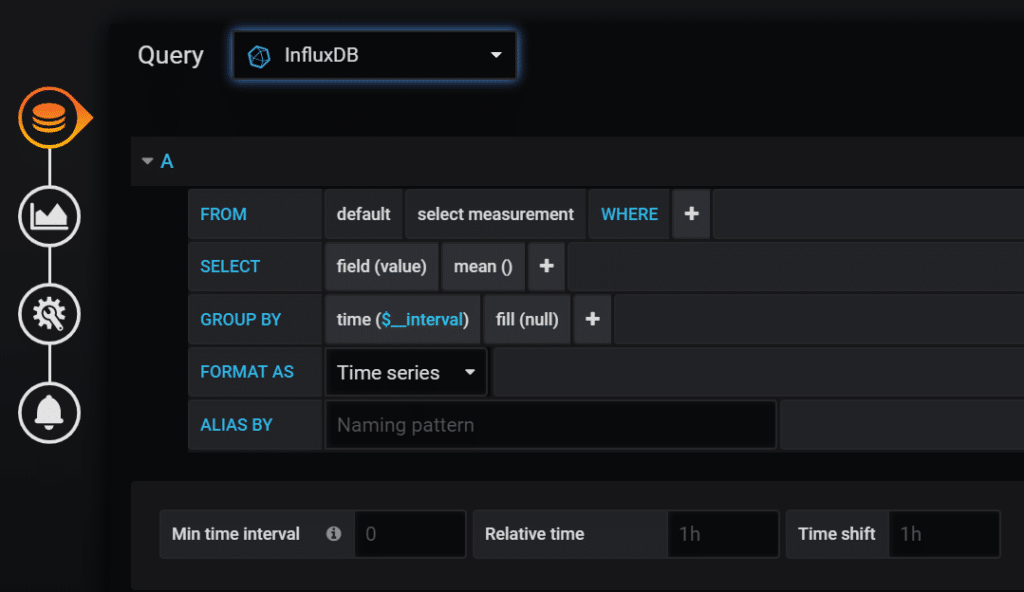This screenshot has width=1024, height=592.
Task: Click the mean () aggregation segment
Action: 483,266
